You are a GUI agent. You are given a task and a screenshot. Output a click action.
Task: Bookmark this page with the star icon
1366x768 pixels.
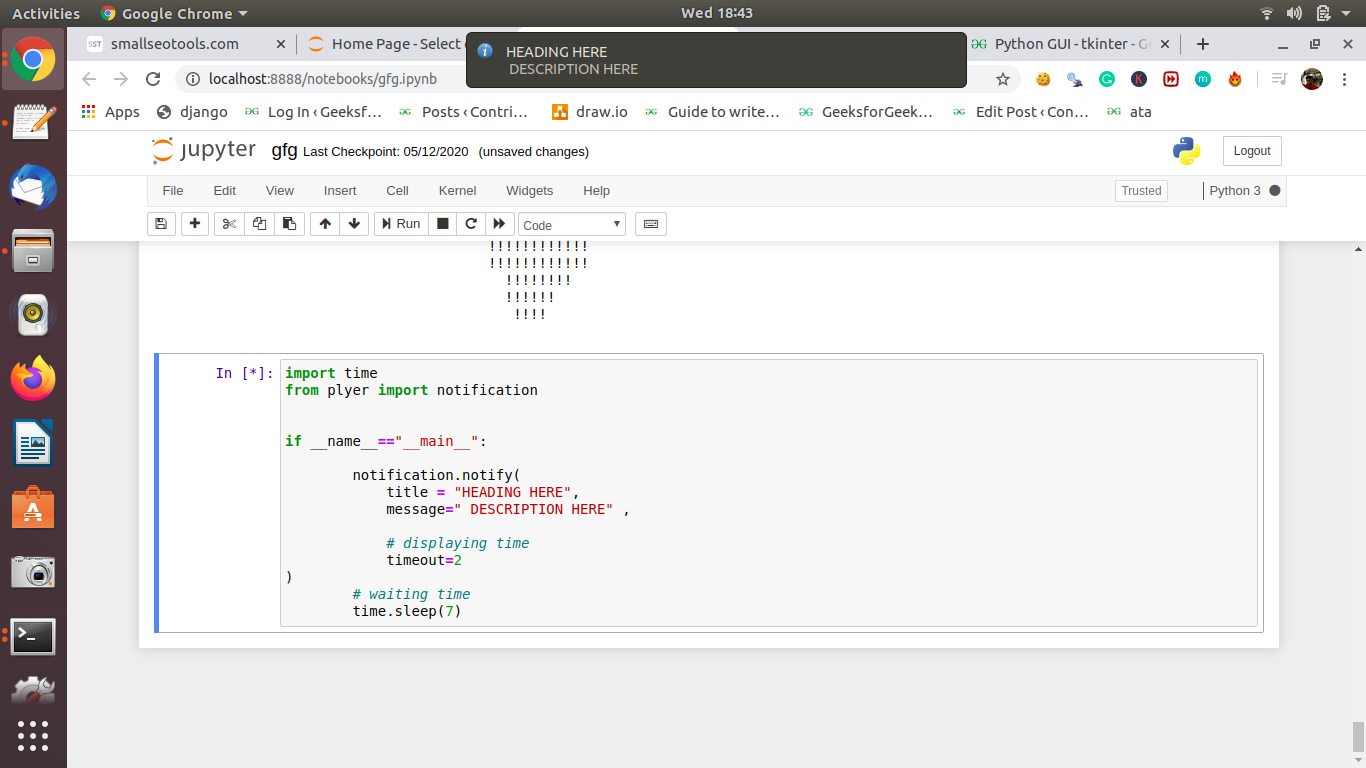(x=1002, y=79)
